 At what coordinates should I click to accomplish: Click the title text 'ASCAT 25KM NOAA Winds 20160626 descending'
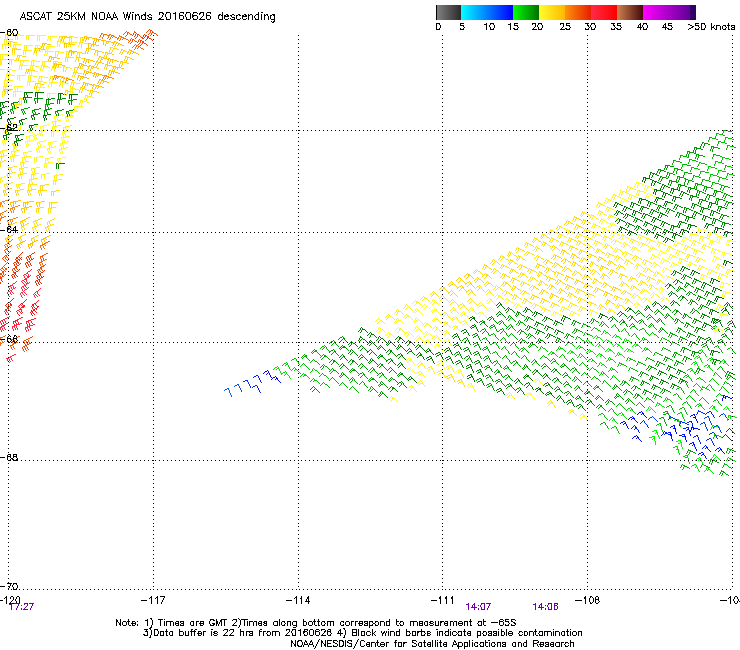[x=147, y=16]
